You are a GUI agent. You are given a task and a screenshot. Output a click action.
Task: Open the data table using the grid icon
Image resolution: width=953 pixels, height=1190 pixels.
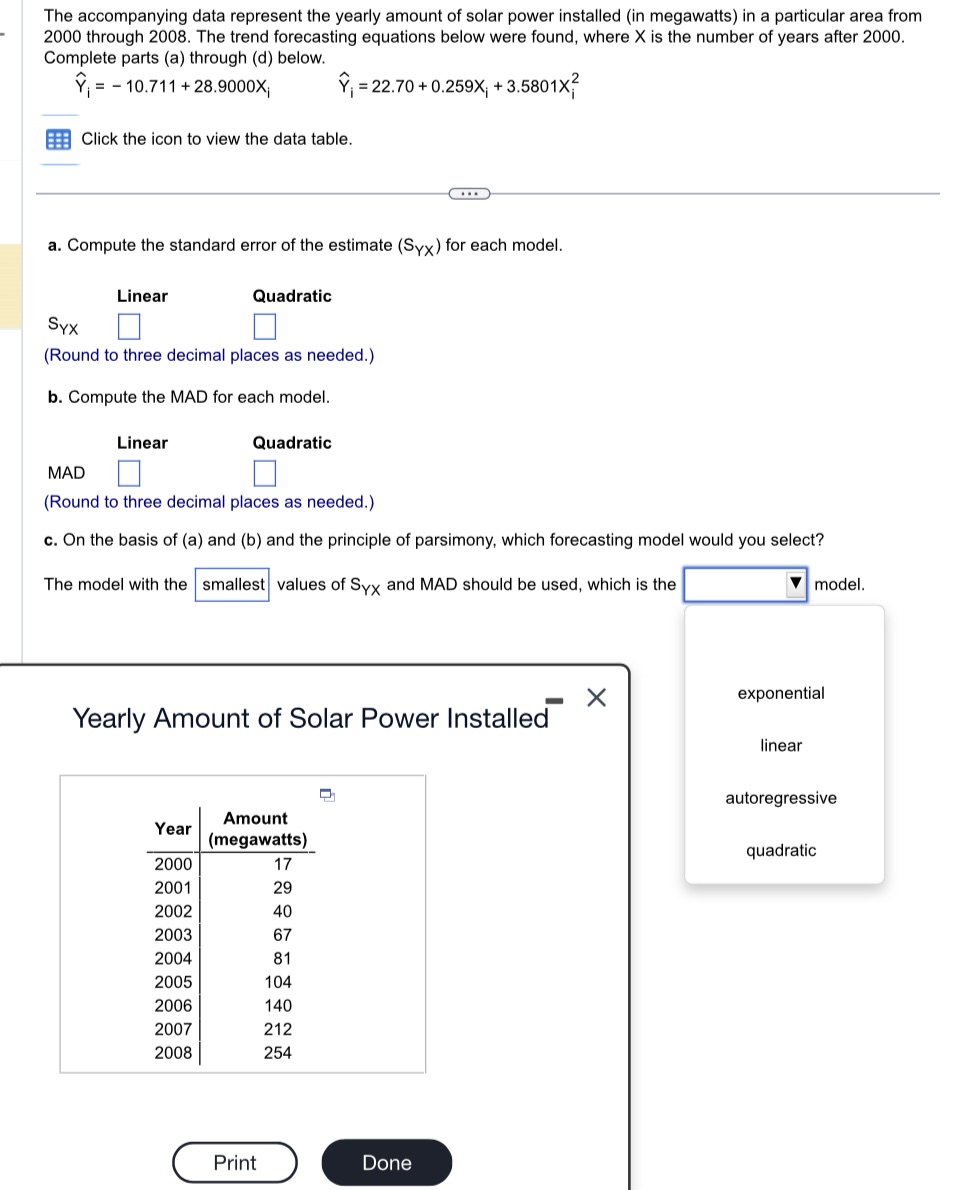[x=57, y=139]
